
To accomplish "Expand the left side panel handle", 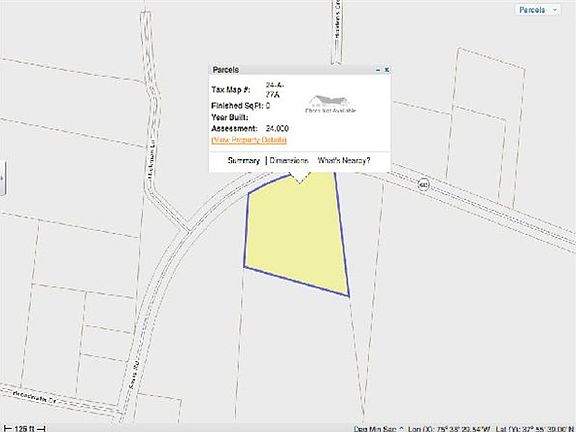I will (x=3, y=178).
